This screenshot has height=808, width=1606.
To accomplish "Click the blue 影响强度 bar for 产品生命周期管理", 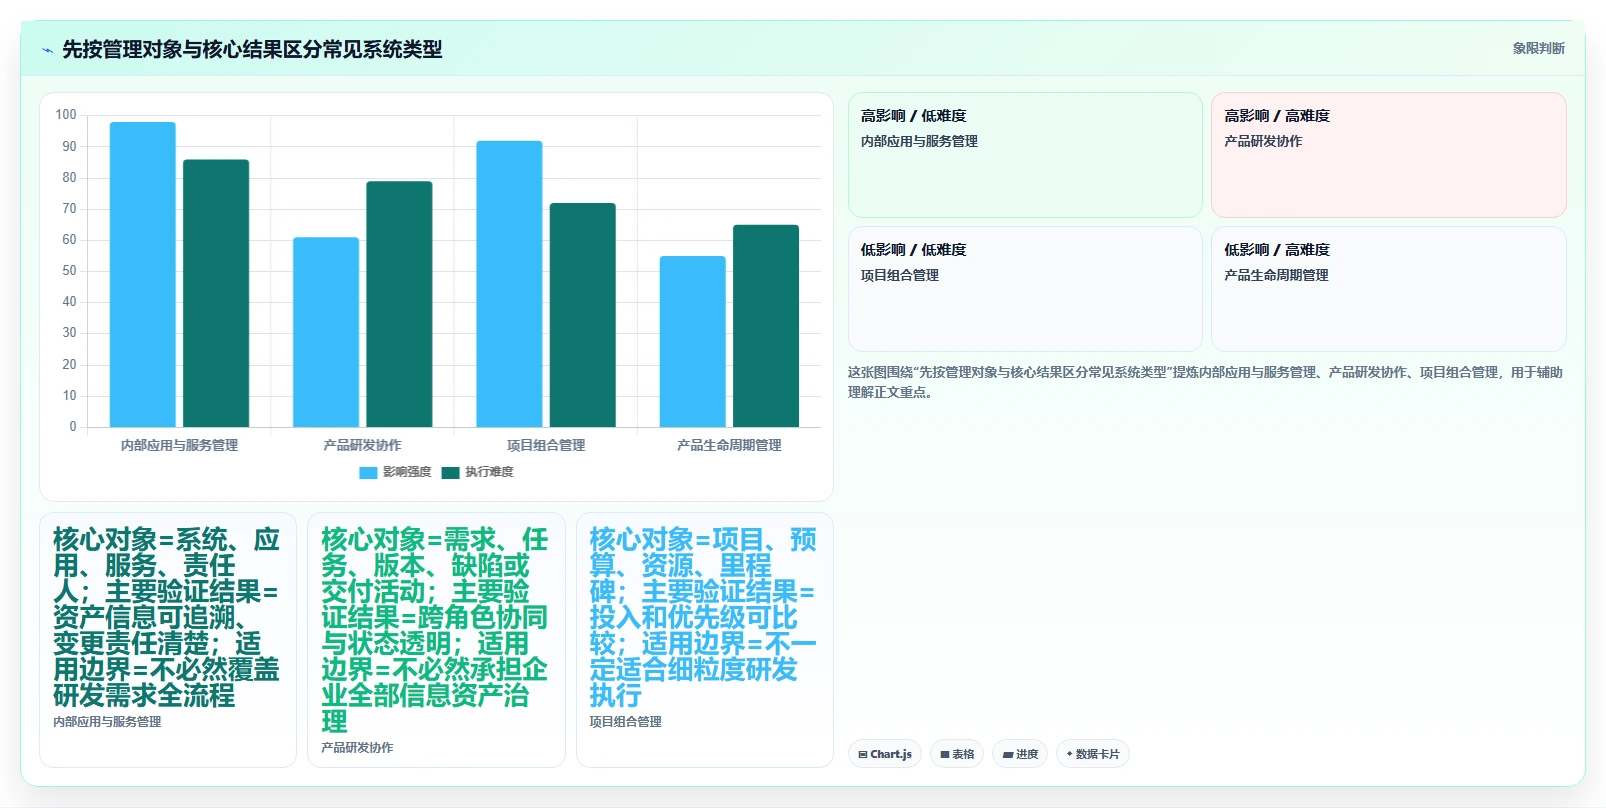I will click(x=693, y=342).
